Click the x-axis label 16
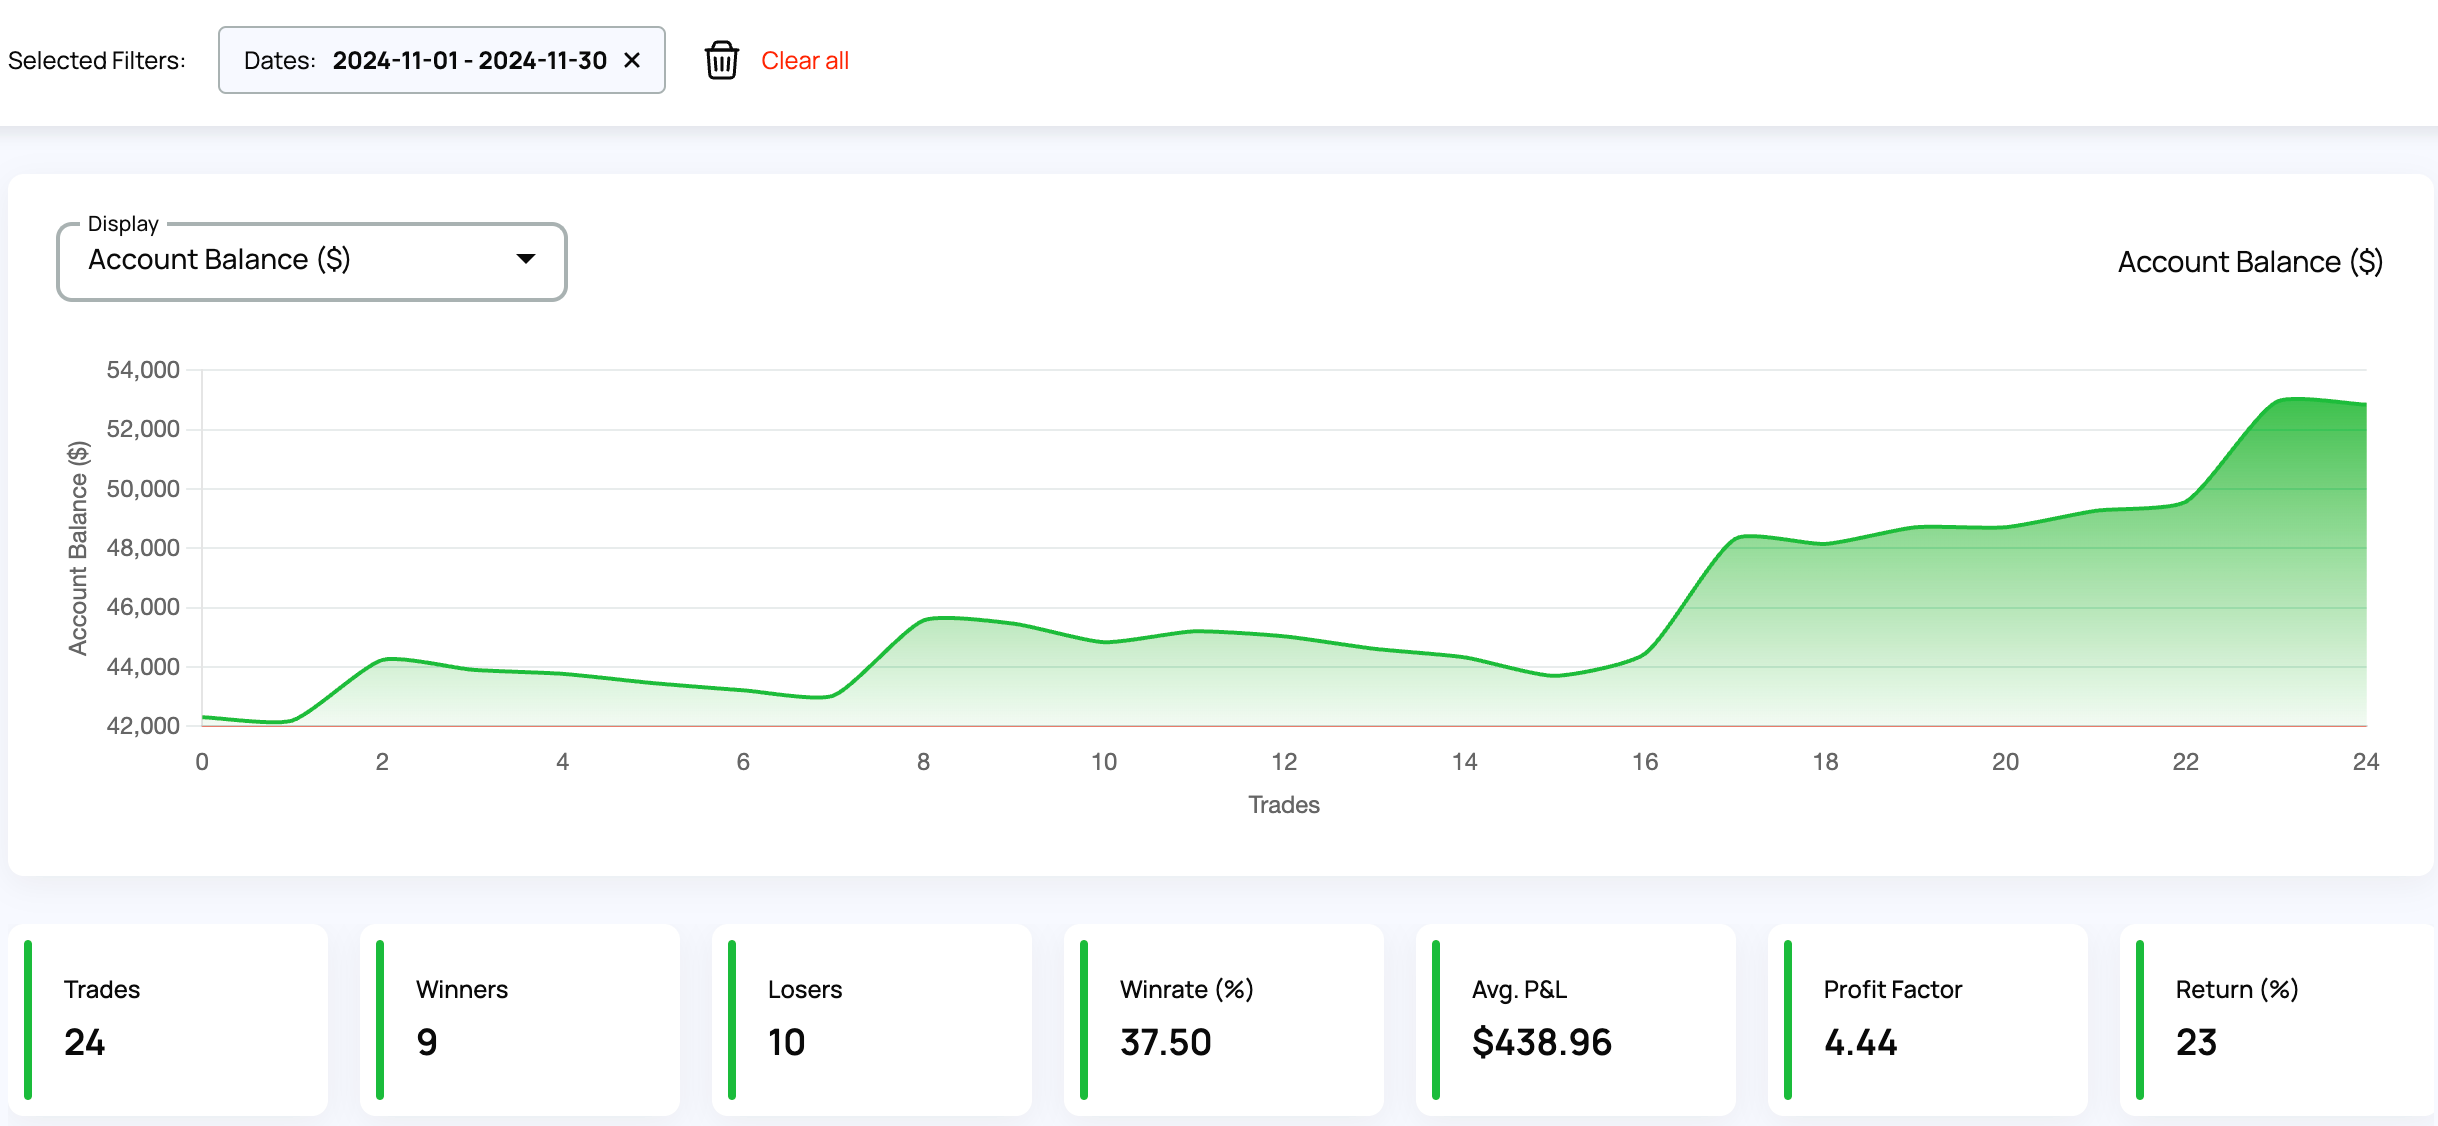Screen dimensions: 2438x1126 (1645, 762)
